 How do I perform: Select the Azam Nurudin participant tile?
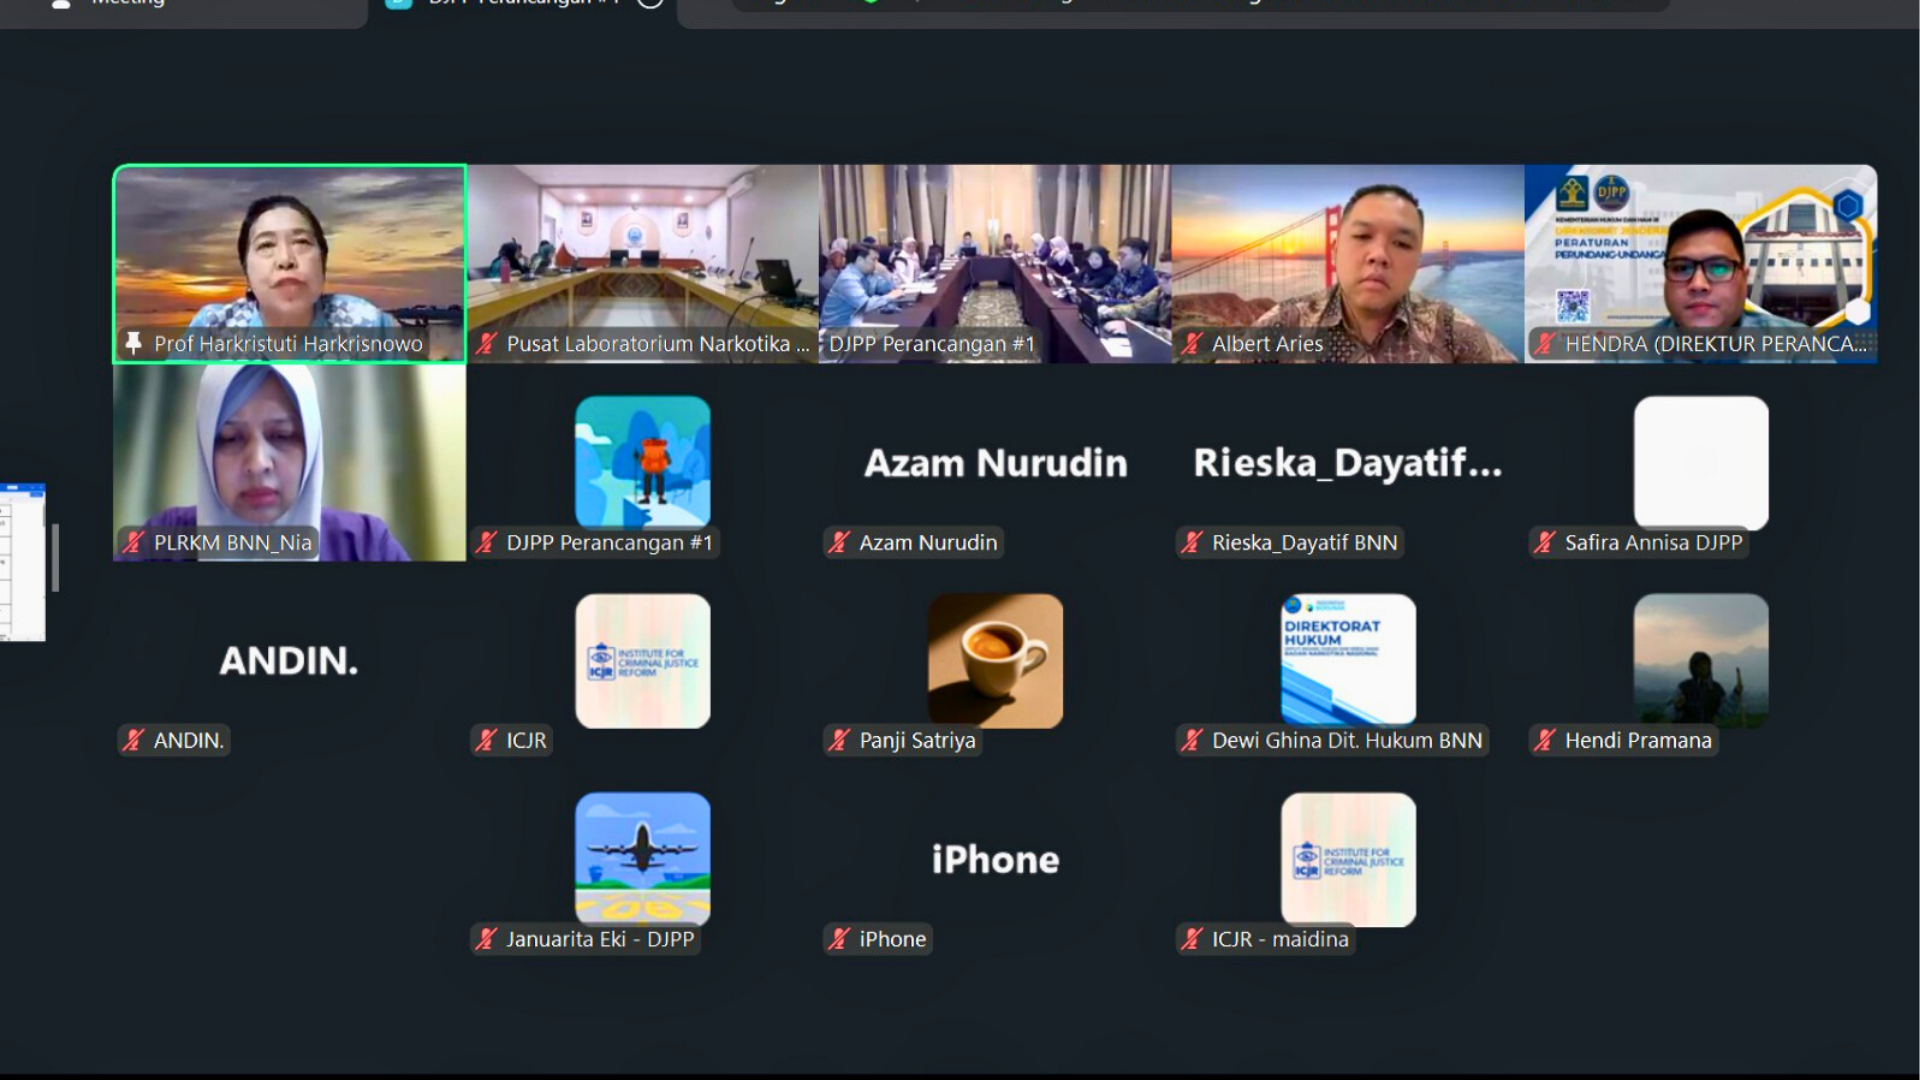(x=995, y=463)
